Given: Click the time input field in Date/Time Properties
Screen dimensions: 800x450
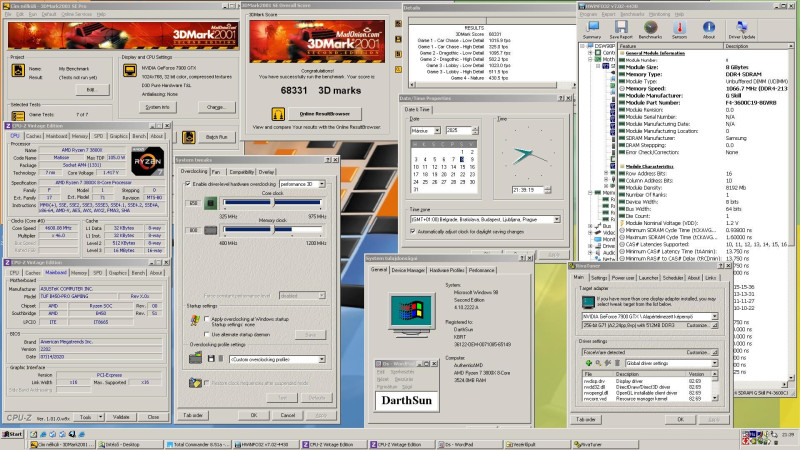Looking at the screenshot, I should pyautogui.click(x=528, y=190).
